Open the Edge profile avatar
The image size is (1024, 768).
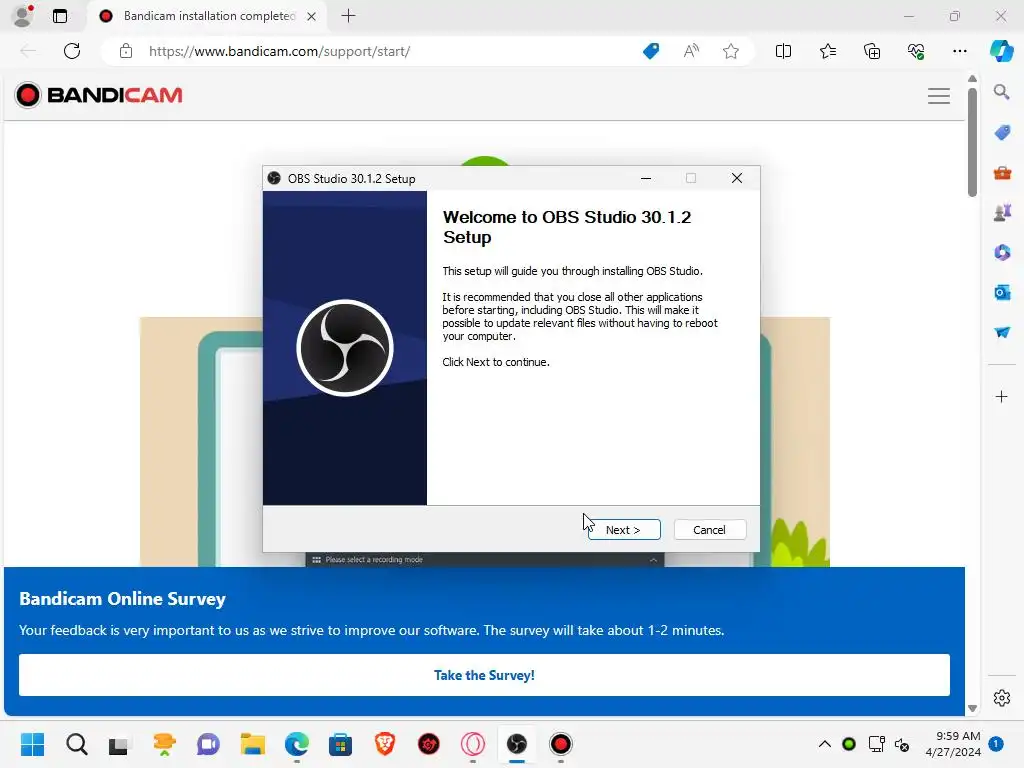(23, 16)
